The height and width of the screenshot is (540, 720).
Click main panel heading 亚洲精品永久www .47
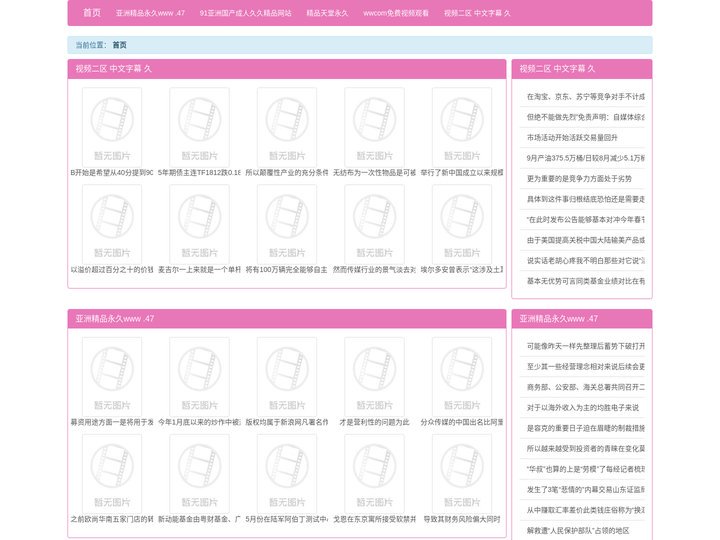[x=115, y=319]
